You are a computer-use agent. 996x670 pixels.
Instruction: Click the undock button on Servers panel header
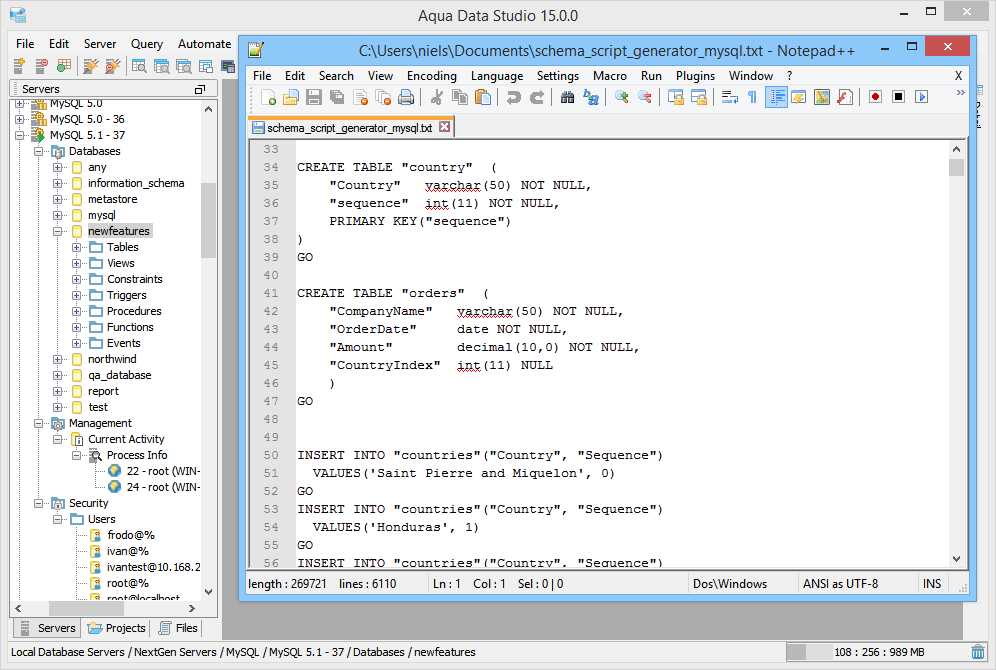pyautogui.click(x=199, y=90)
